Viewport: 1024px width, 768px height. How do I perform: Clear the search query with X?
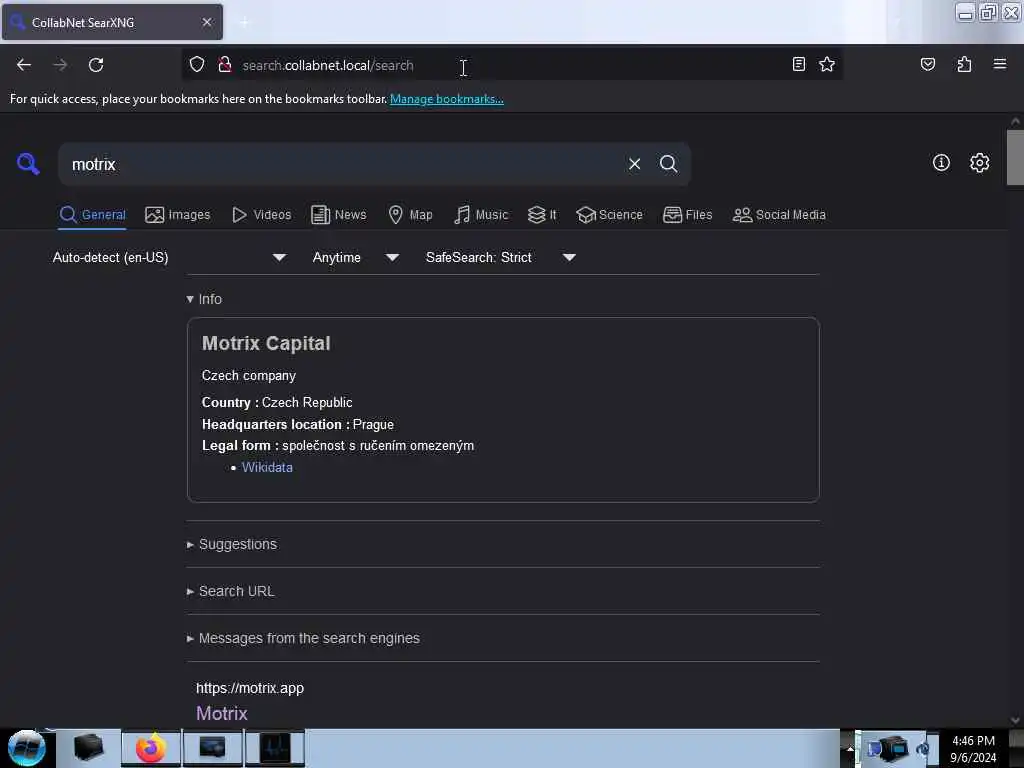click(634, 164)
